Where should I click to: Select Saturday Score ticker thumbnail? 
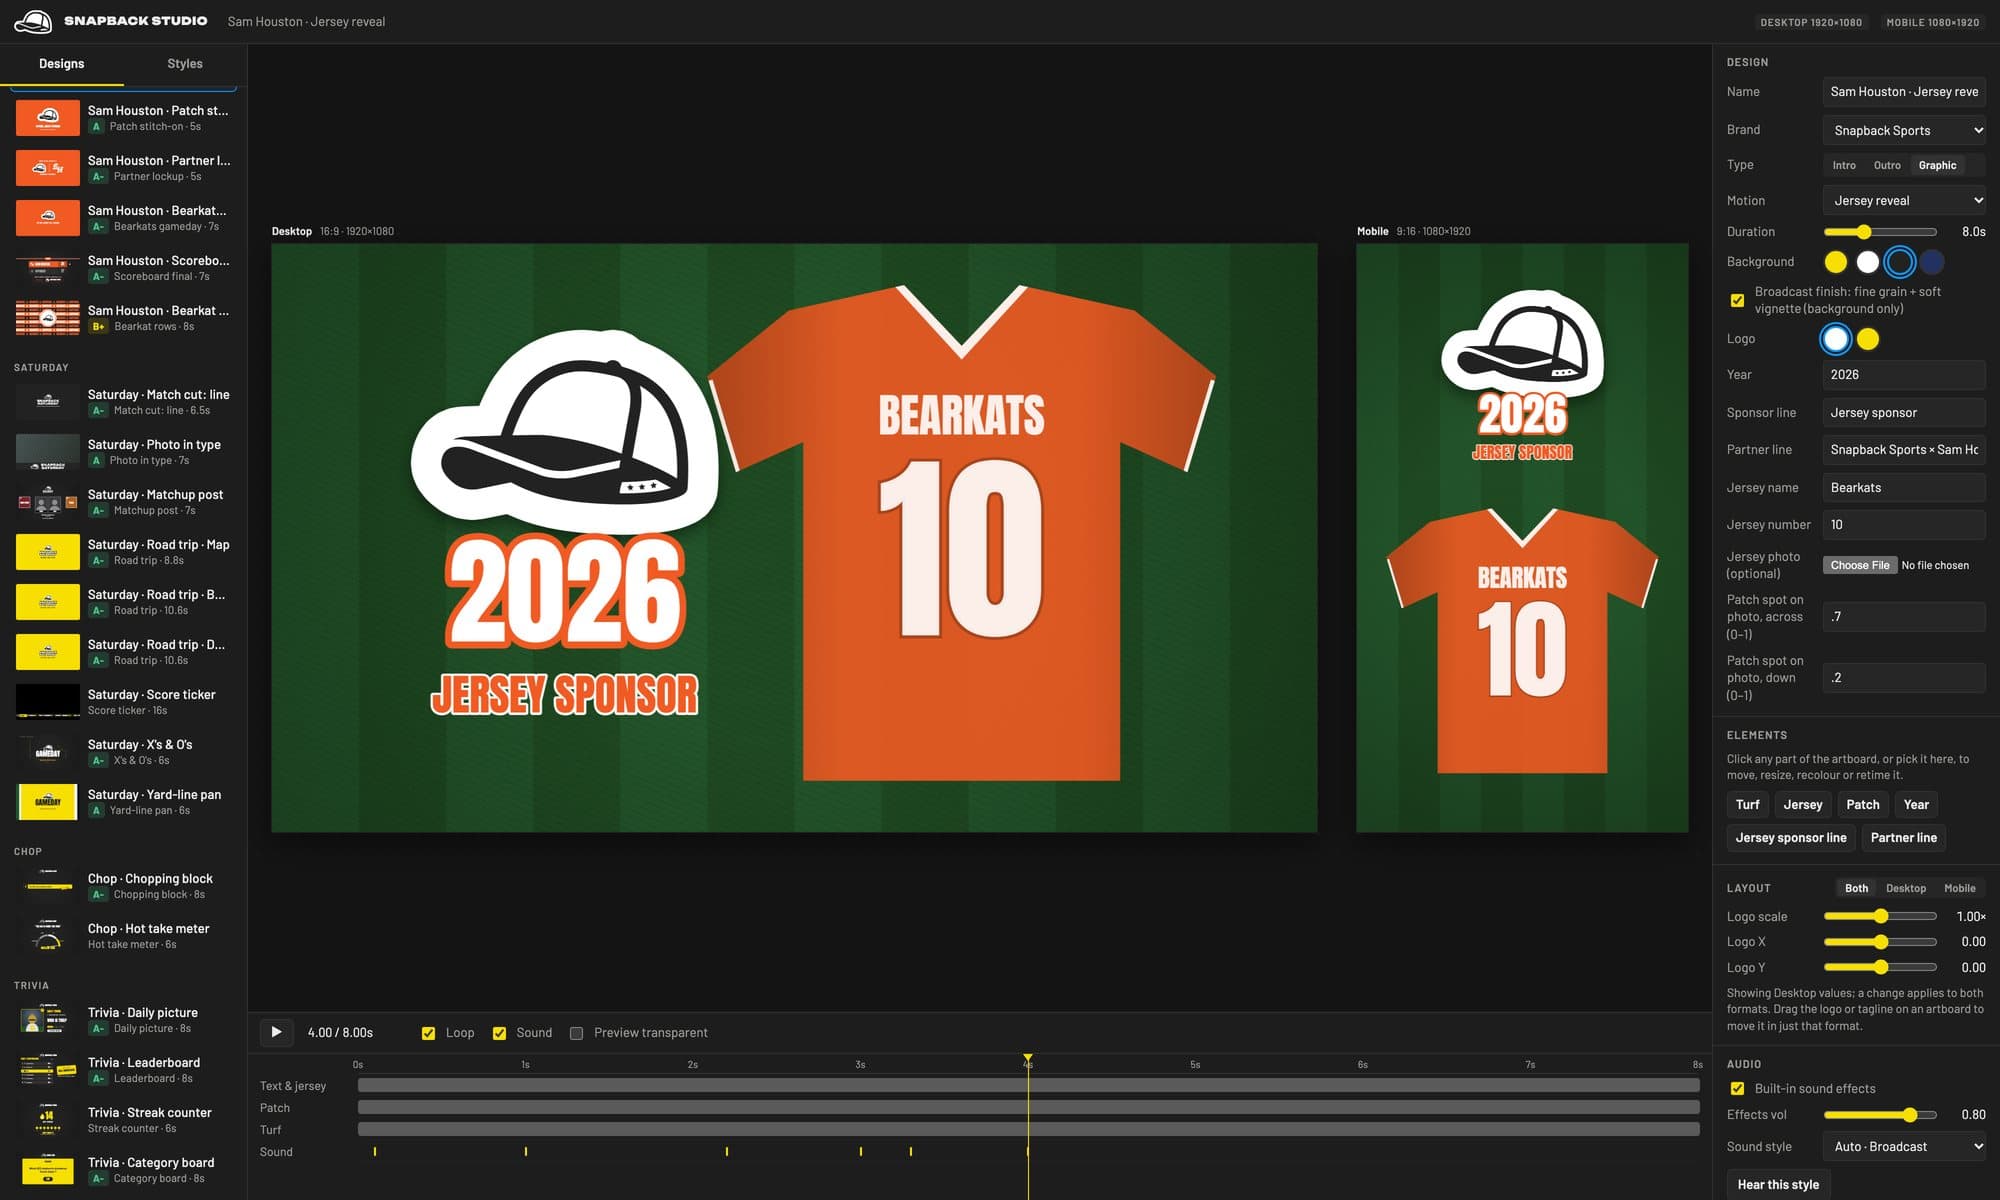[x=48, y=702]
